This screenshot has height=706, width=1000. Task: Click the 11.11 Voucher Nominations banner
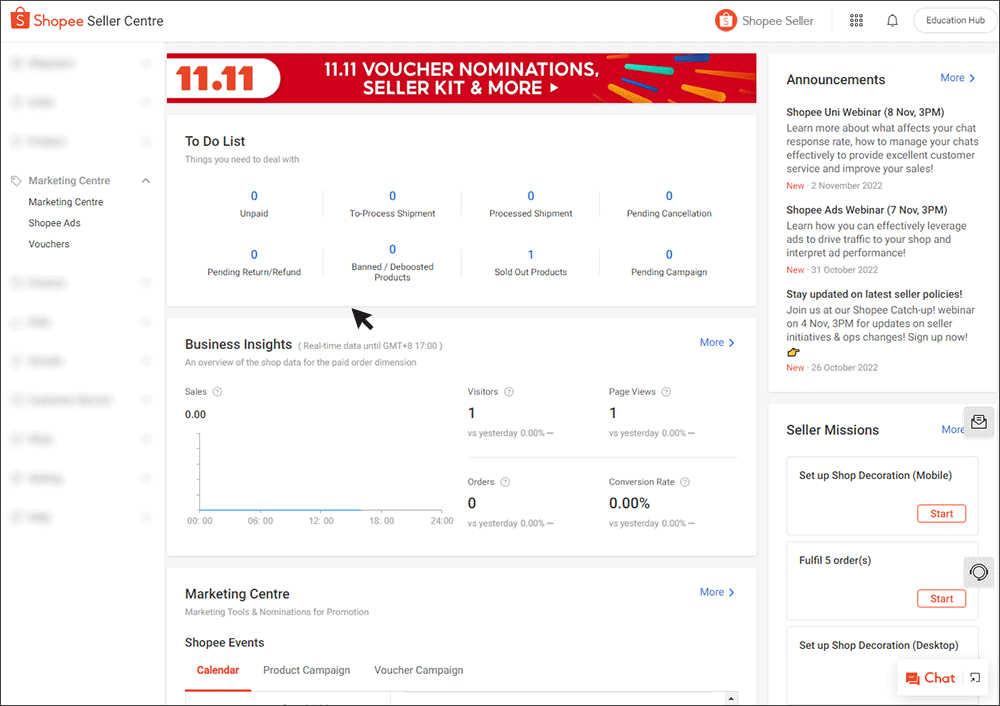coord(461,79)
